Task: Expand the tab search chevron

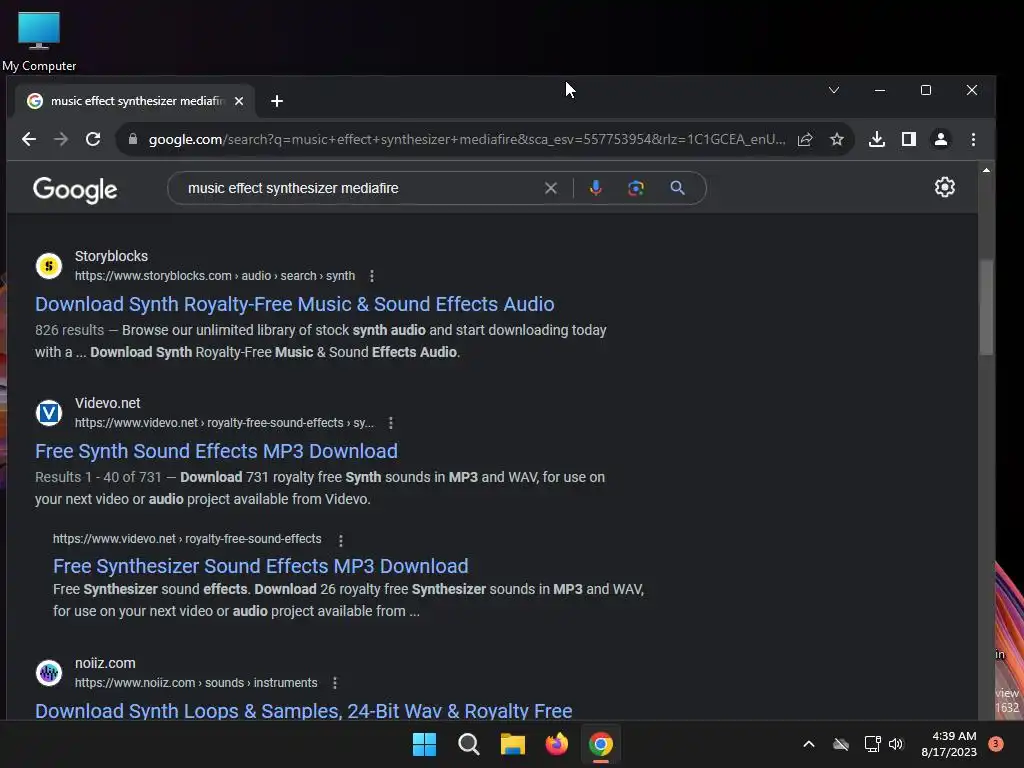Action: tap(834, 90)
